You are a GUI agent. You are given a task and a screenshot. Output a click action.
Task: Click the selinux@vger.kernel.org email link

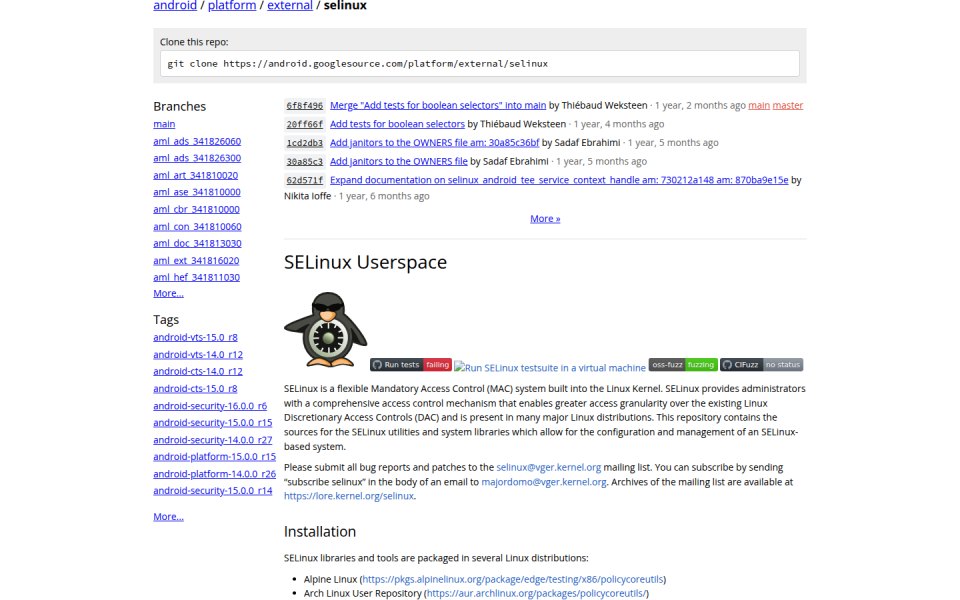pos(549,467)
